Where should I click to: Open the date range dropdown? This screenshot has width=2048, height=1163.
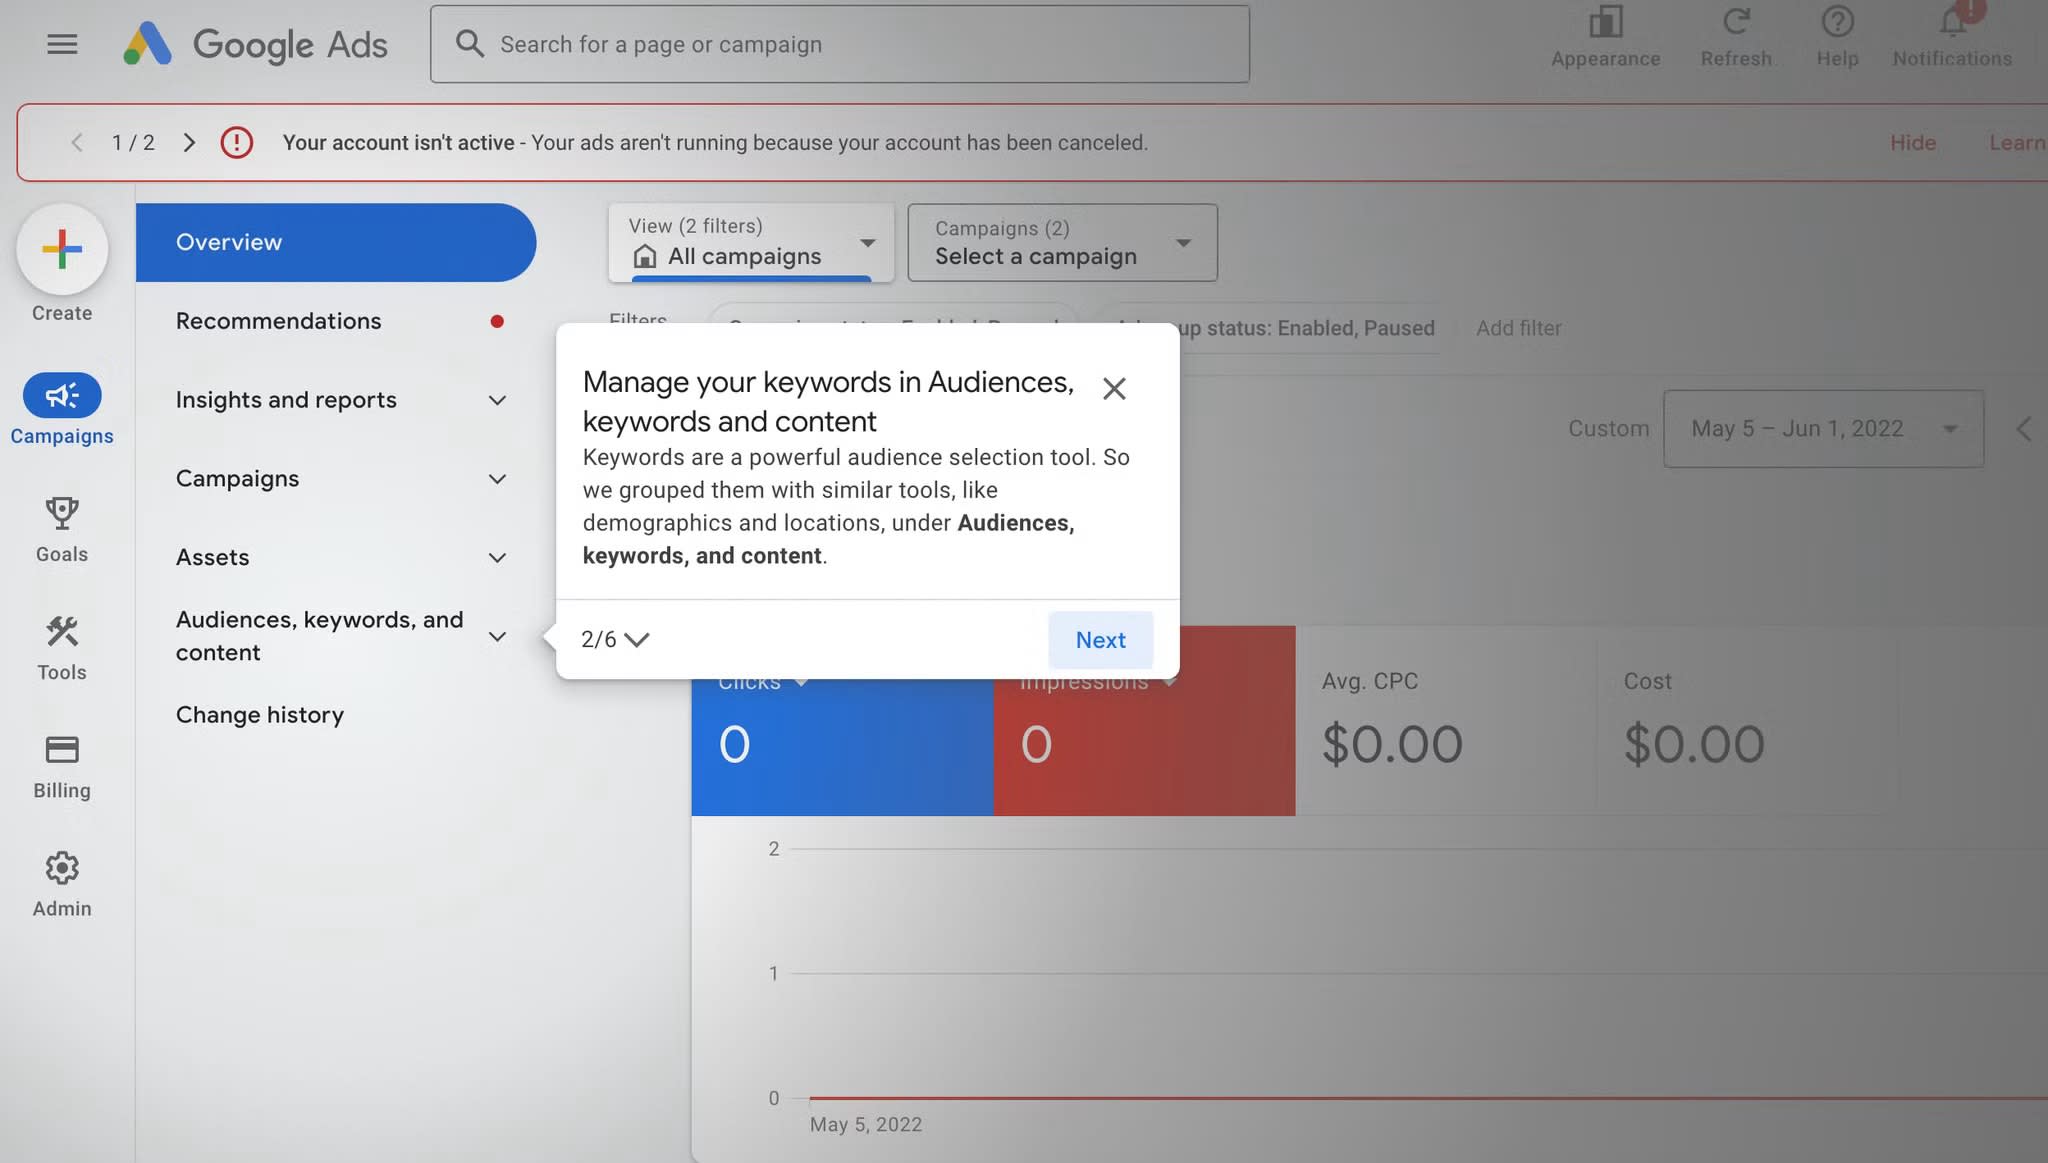[1823, 429]
